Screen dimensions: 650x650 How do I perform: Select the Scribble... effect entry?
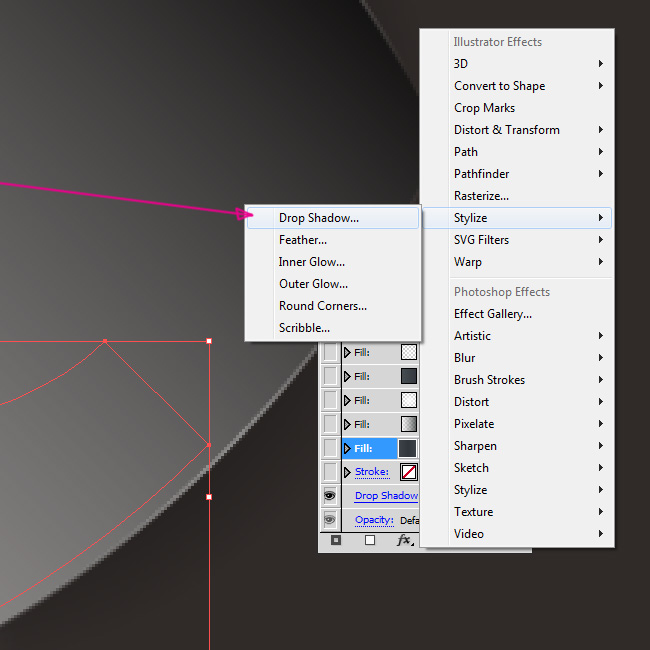(x=304, y=328)
